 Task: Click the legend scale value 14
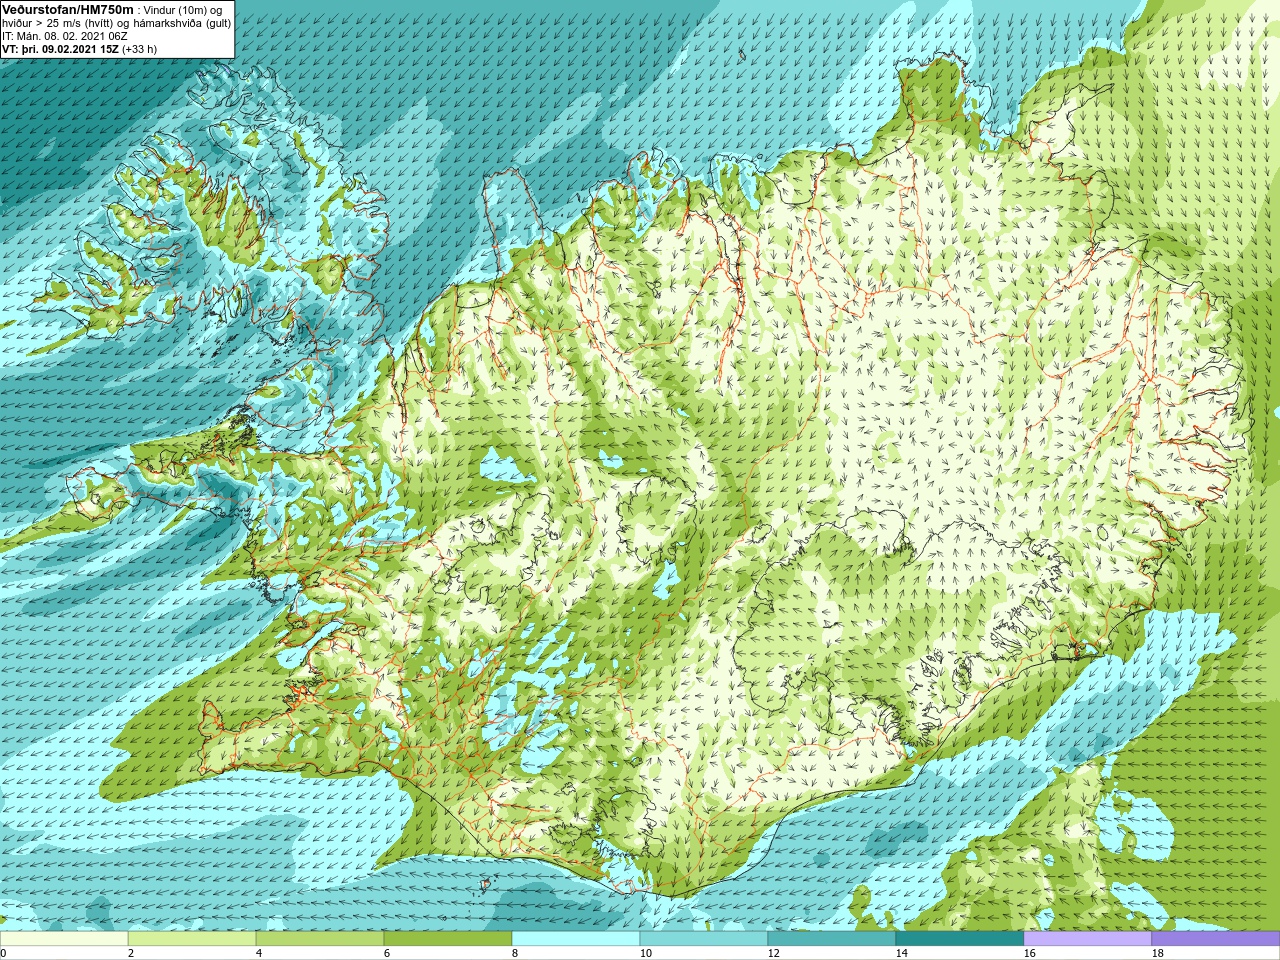[x=901, y=953]
